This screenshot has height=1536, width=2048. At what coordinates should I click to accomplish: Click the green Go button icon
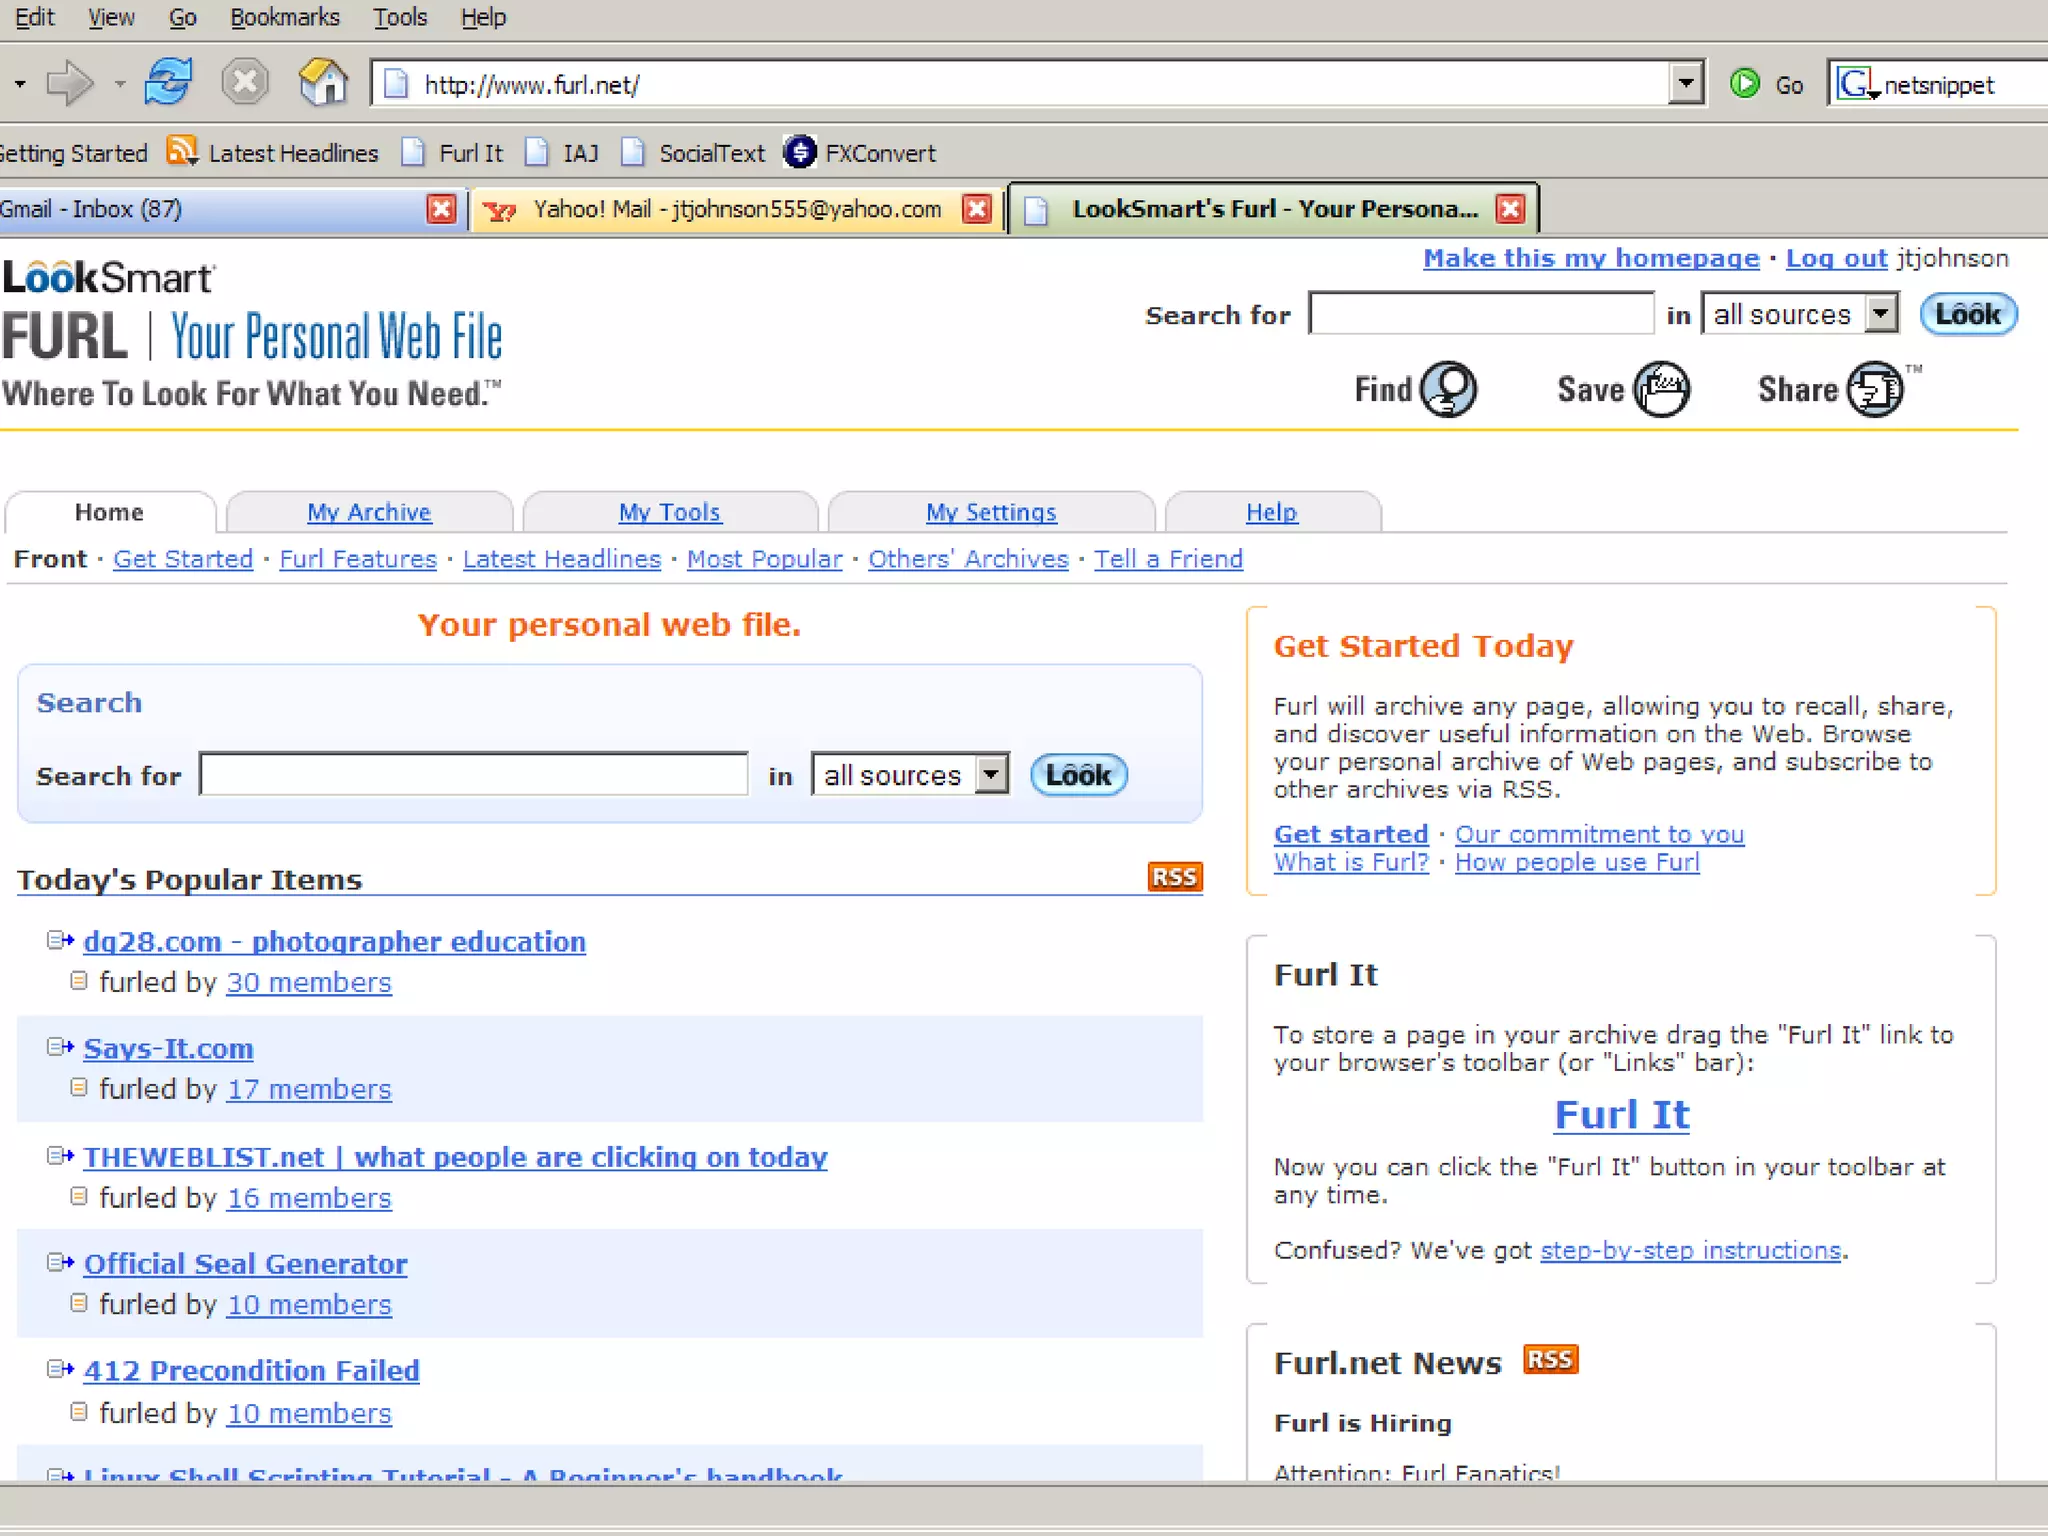(x=1745, y=84)
